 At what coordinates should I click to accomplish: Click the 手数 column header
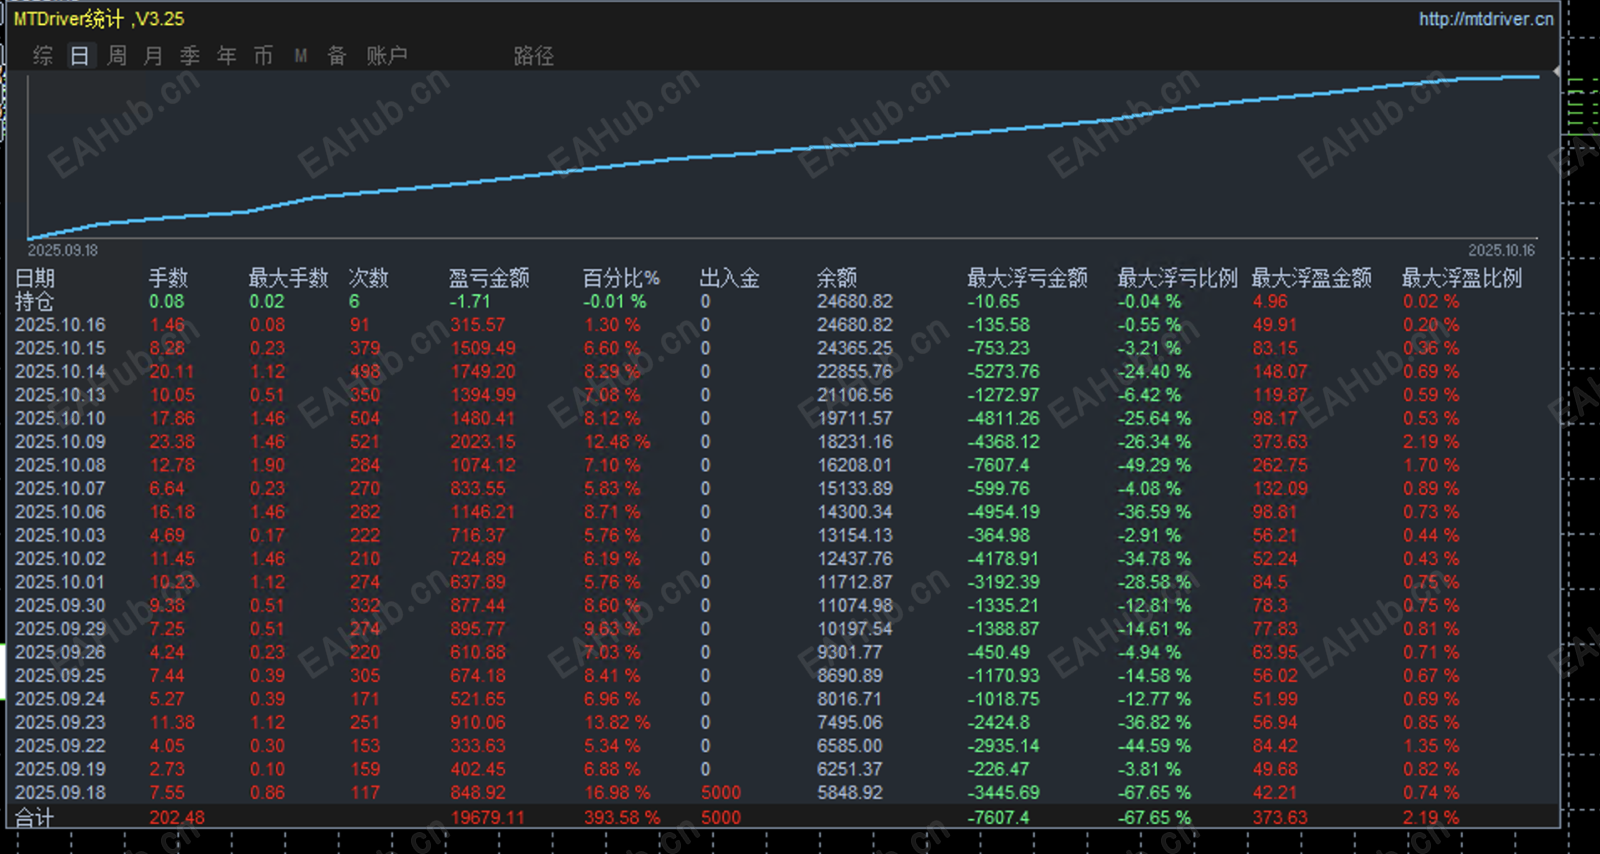pos(168,278)
